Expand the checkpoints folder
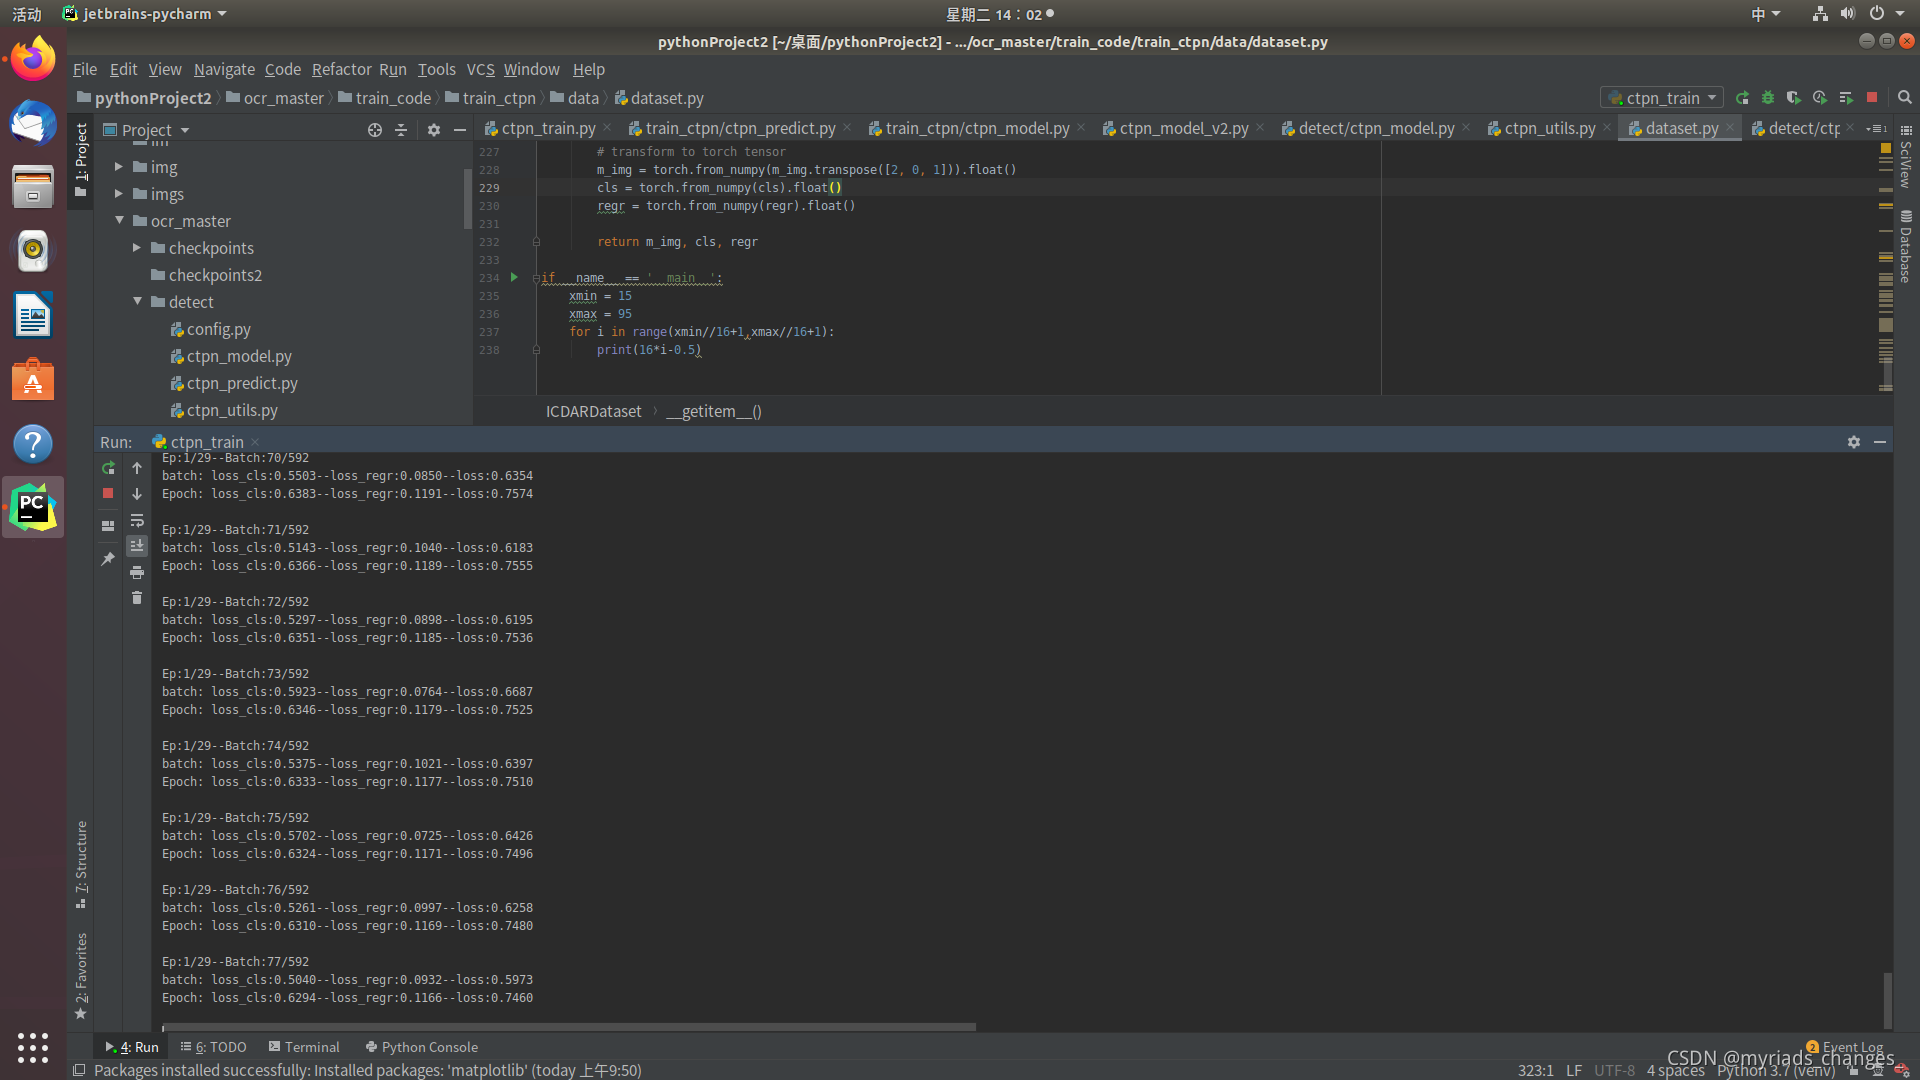Viewport: 1920px width, 1080px height. [x=137, y=248]
